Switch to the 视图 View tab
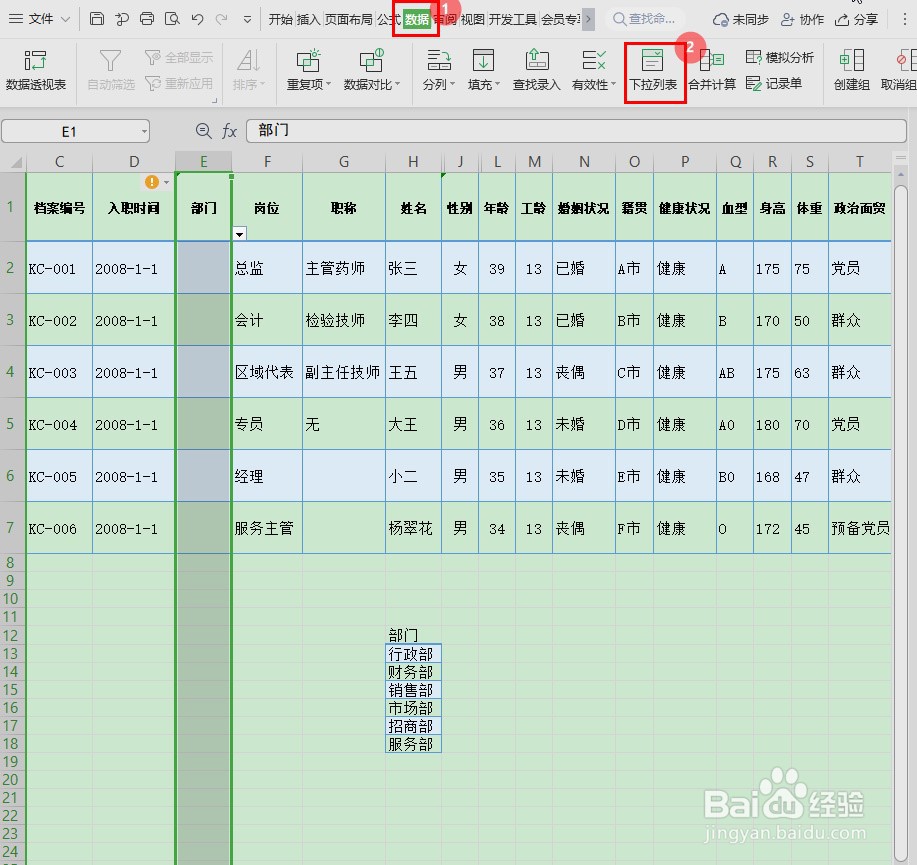Image resolution: width=917 pixels, height=865 pixels. click(473, 19)
